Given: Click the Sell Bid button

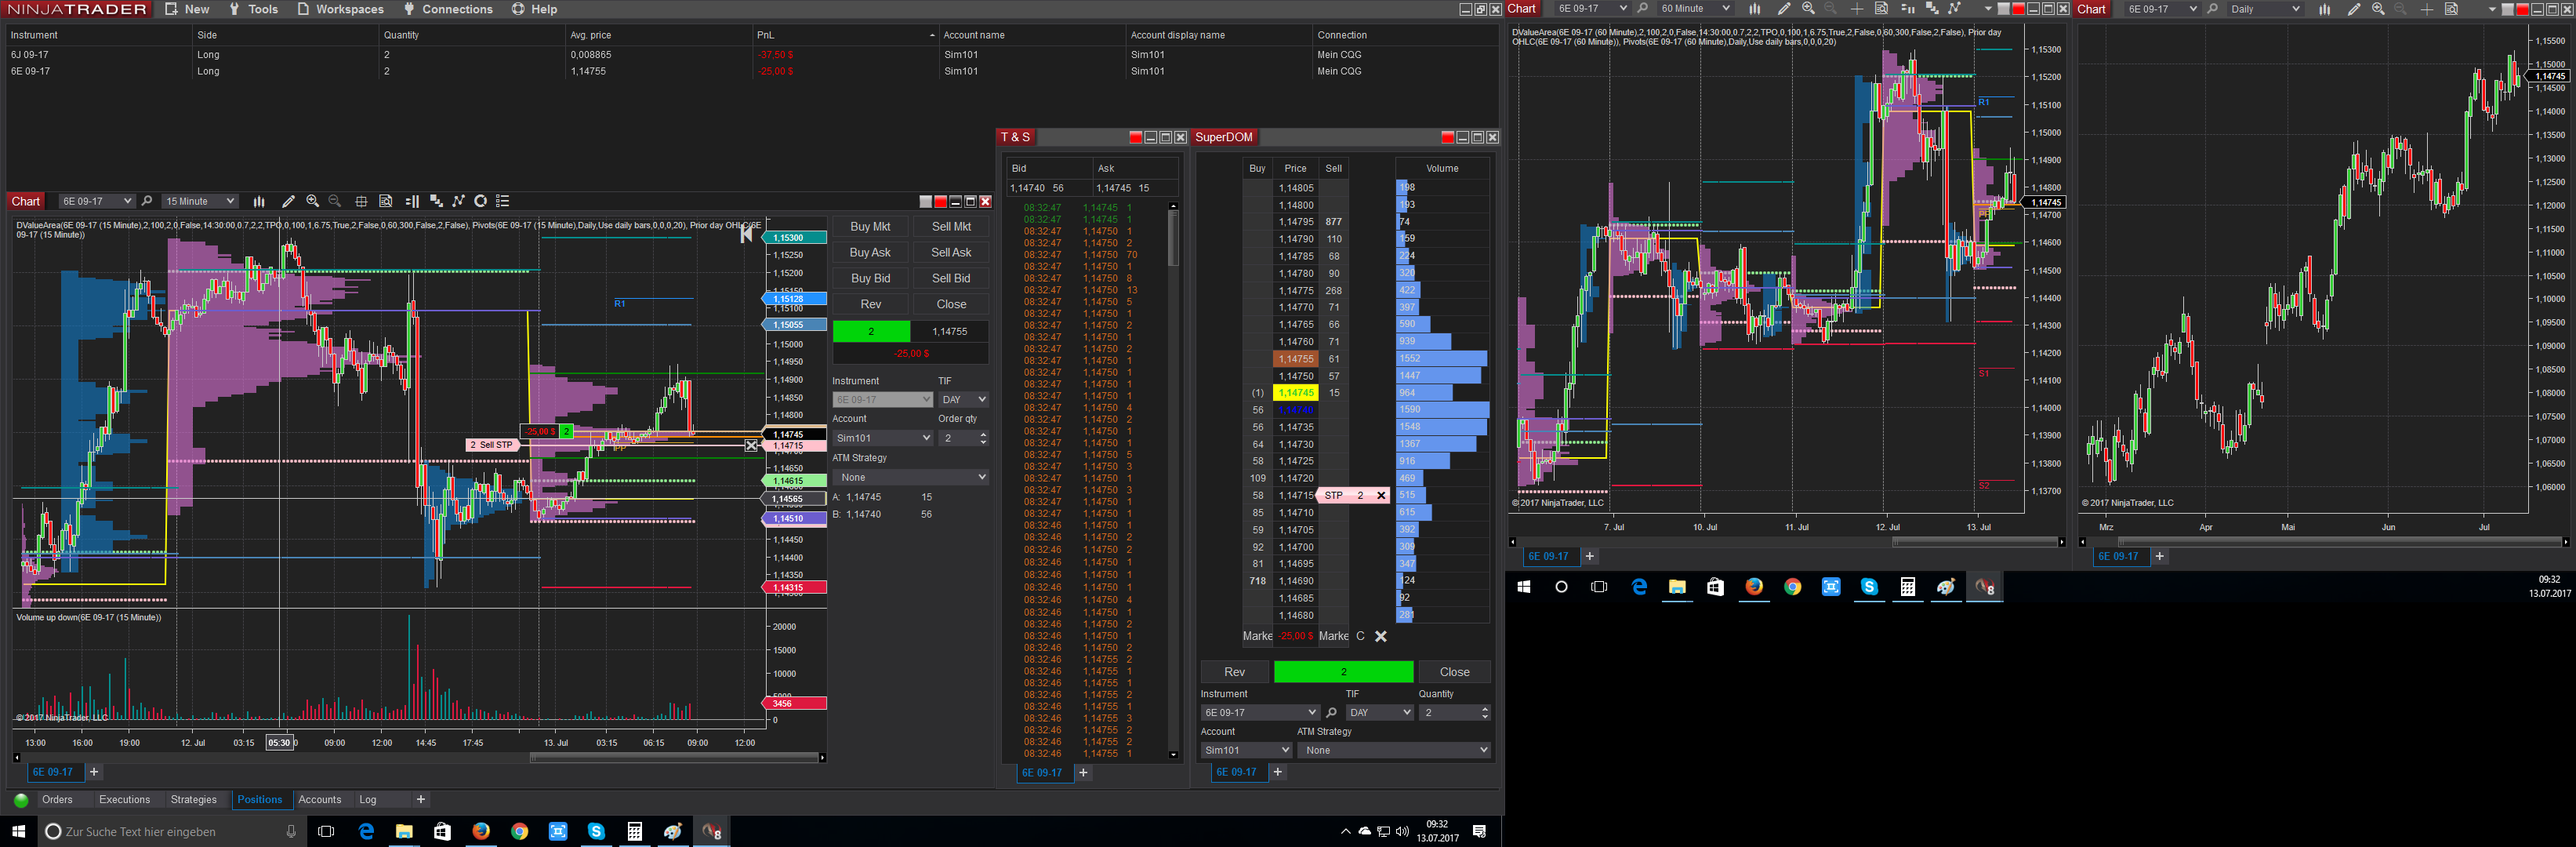Looking at the screenshot, I should tap(951, 279).
